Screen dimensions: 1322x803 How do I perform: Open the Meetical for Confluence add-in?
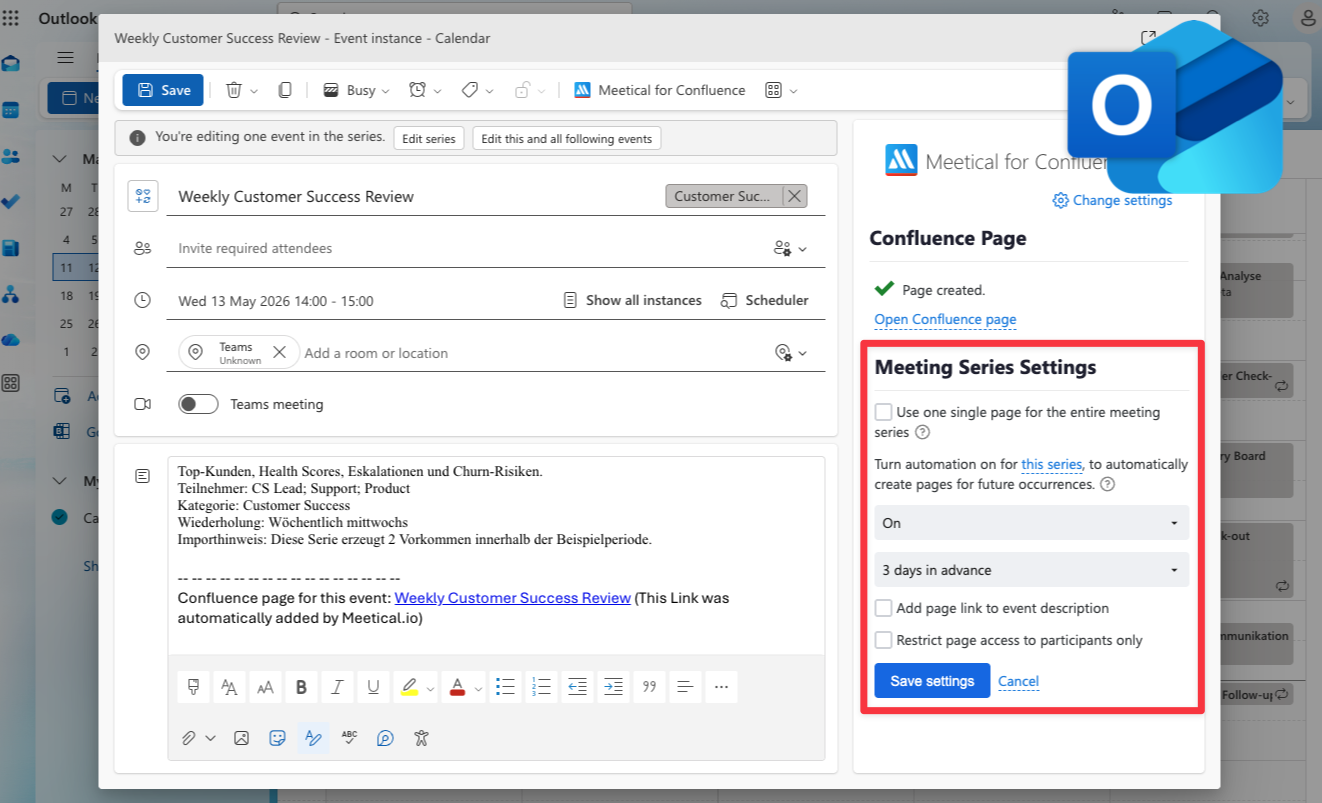[x=660, y=90]
